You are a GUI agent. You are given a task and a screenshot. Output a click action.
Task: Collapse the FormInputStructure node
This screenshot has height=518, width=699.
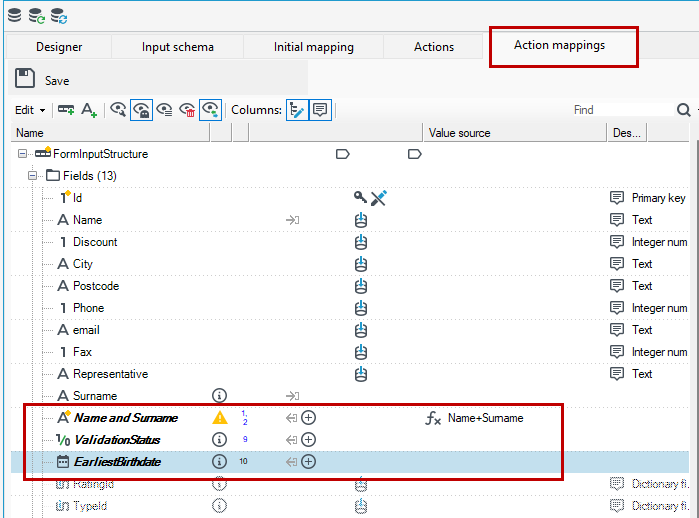(x=22, y=154)
